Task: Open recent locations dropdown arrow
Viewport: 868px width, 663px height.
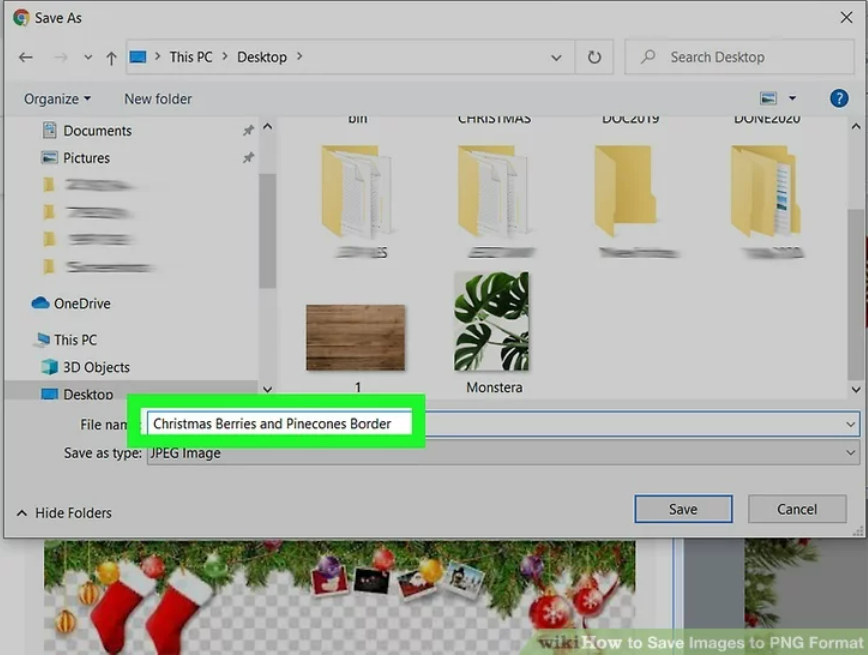Action: (x=88, y=58)
